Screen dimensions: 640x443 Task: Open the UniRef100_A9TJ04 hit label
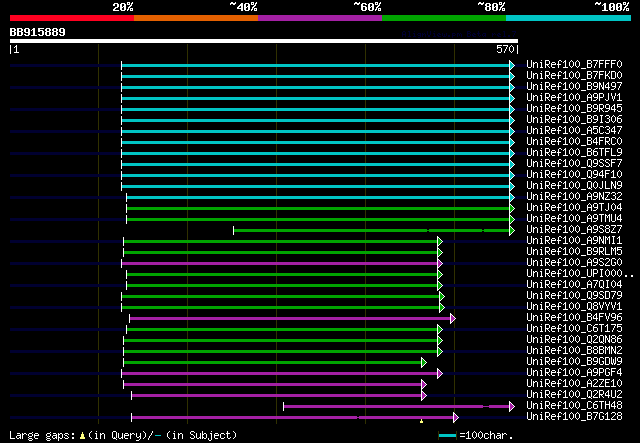click(574, 208)
